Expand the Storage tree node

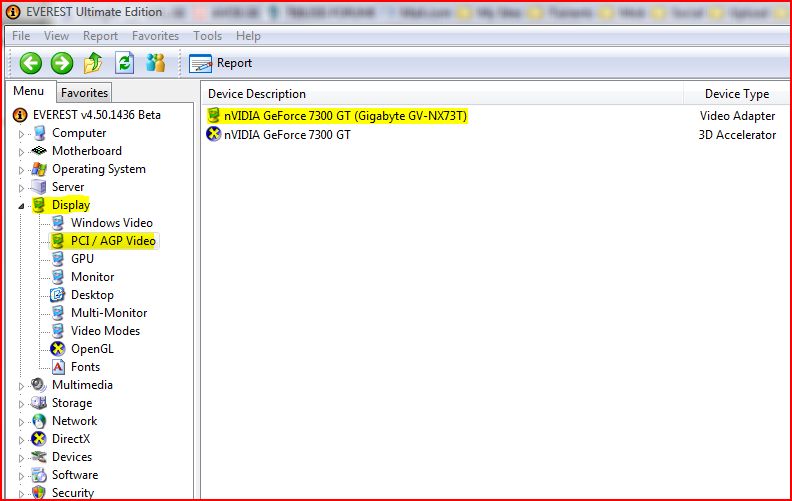pyautogui.click(x=21, y=404)
